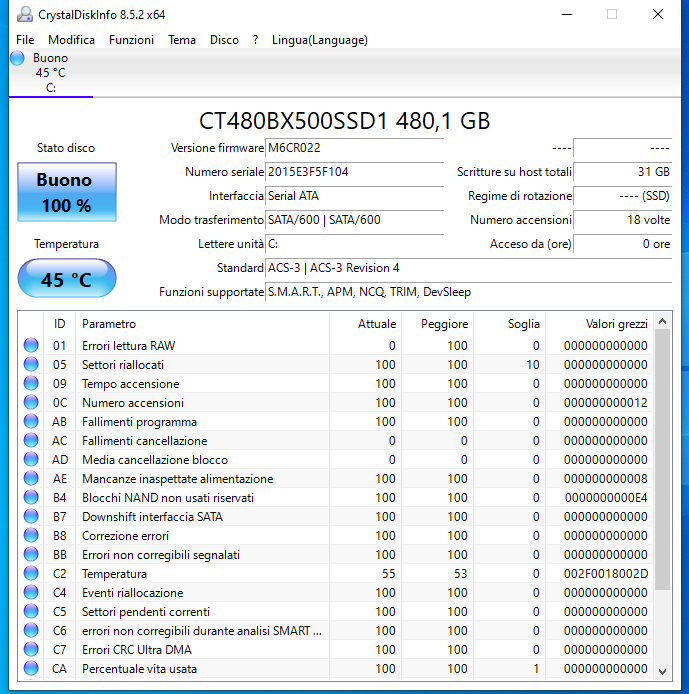Click serial number field 2015E3F5F104
This screenshot has width=689, height=694.
pyautogui.click(x=354, y=172)
